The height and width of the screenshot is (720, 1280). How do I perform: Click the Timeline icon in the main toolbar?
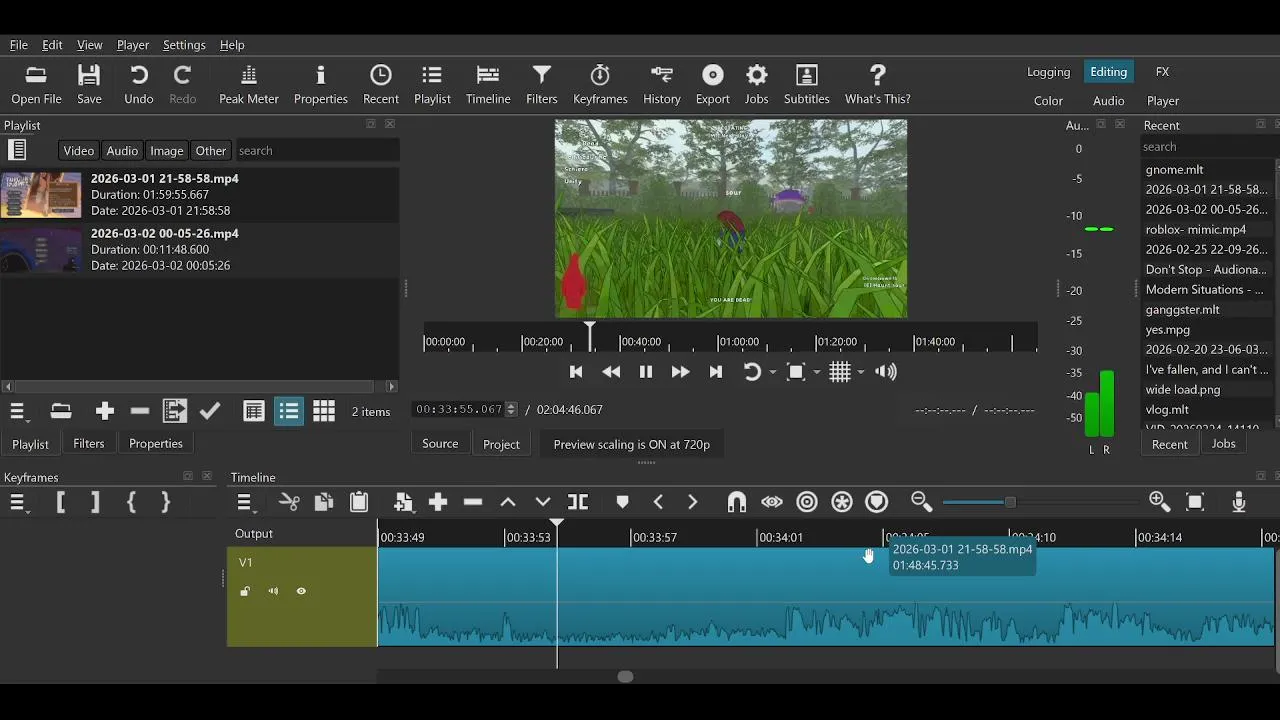[488, 85]
